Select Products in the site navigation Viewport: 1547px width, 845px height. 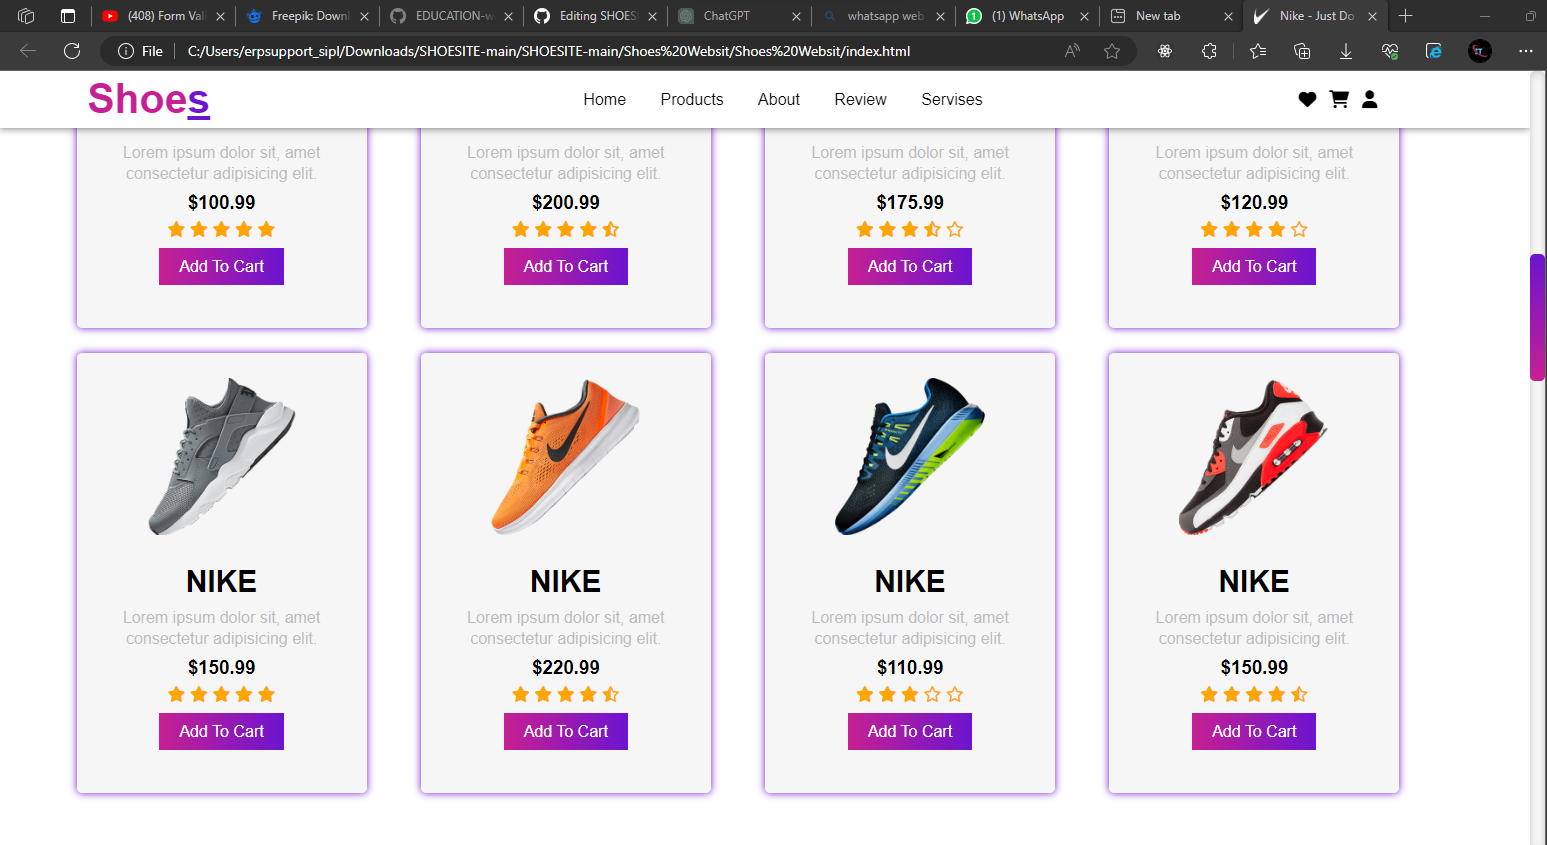[691, 99]
